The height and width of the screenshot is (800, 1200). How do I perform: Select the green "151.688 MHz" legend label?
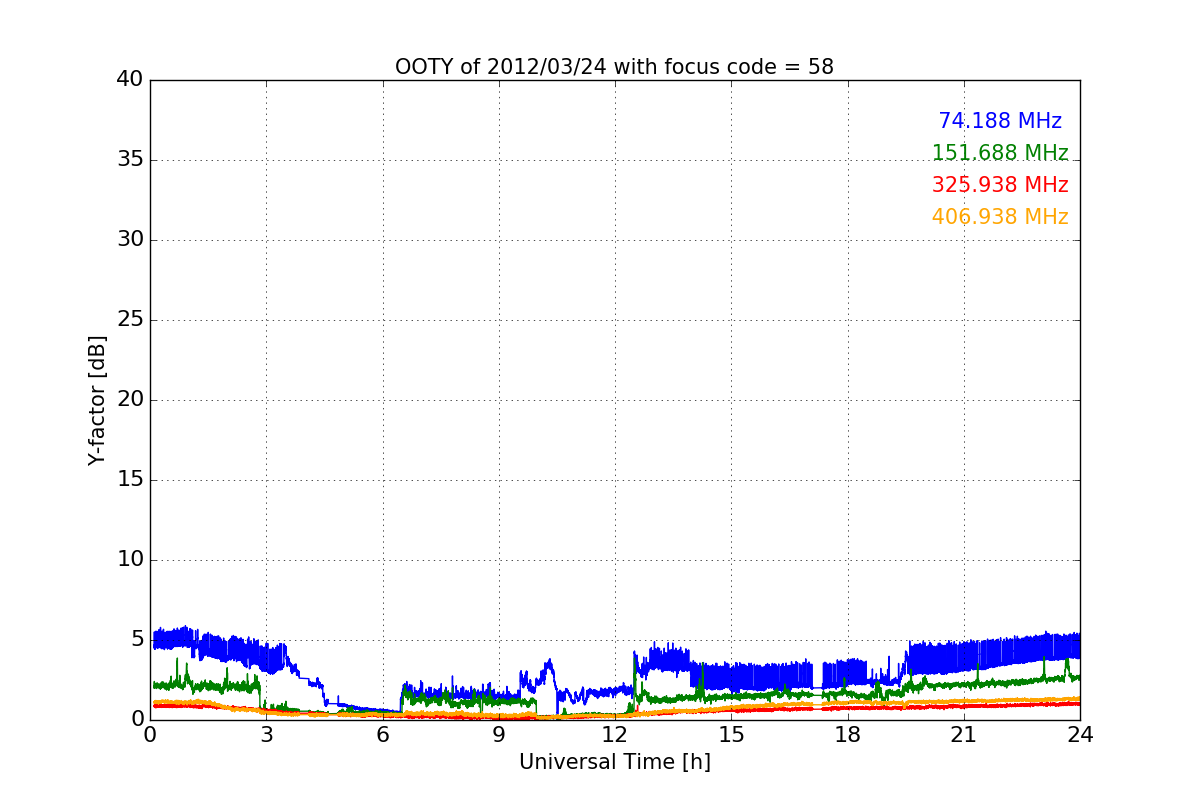[x=1000, y=153]
